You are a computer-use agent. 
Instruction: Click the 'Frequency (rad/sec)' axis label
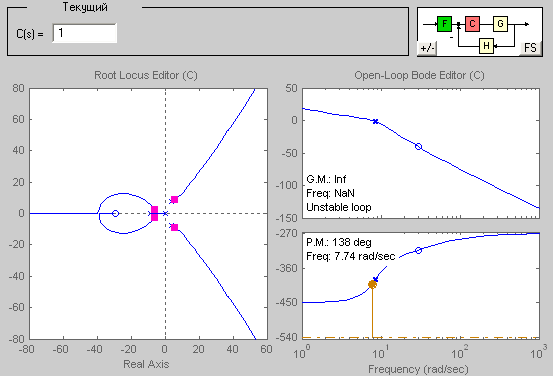click(418, 369)
